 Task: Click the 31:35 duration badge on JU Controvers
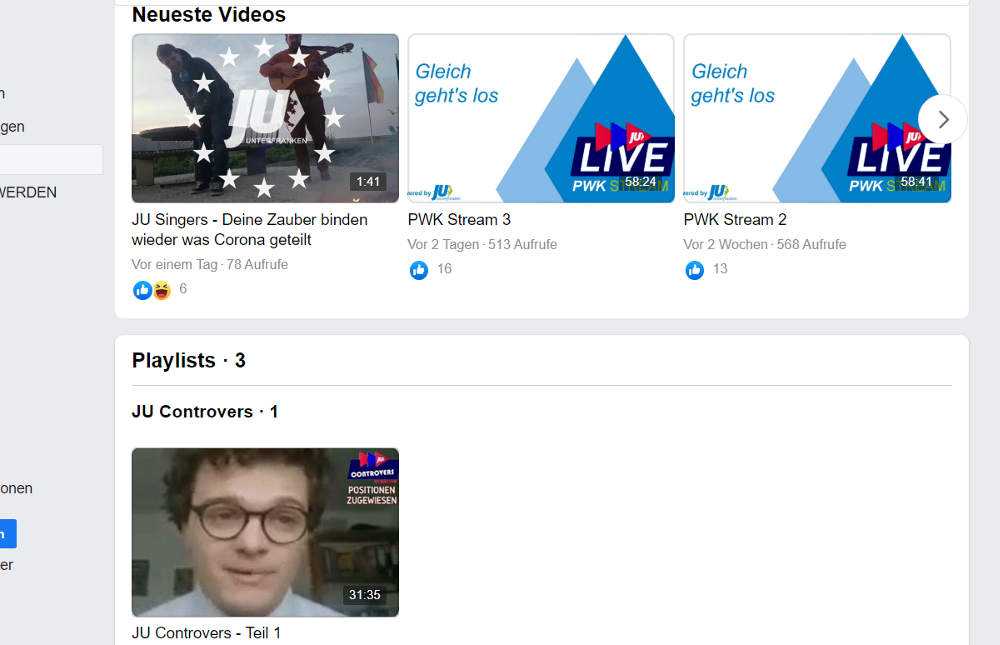[364, 595]
